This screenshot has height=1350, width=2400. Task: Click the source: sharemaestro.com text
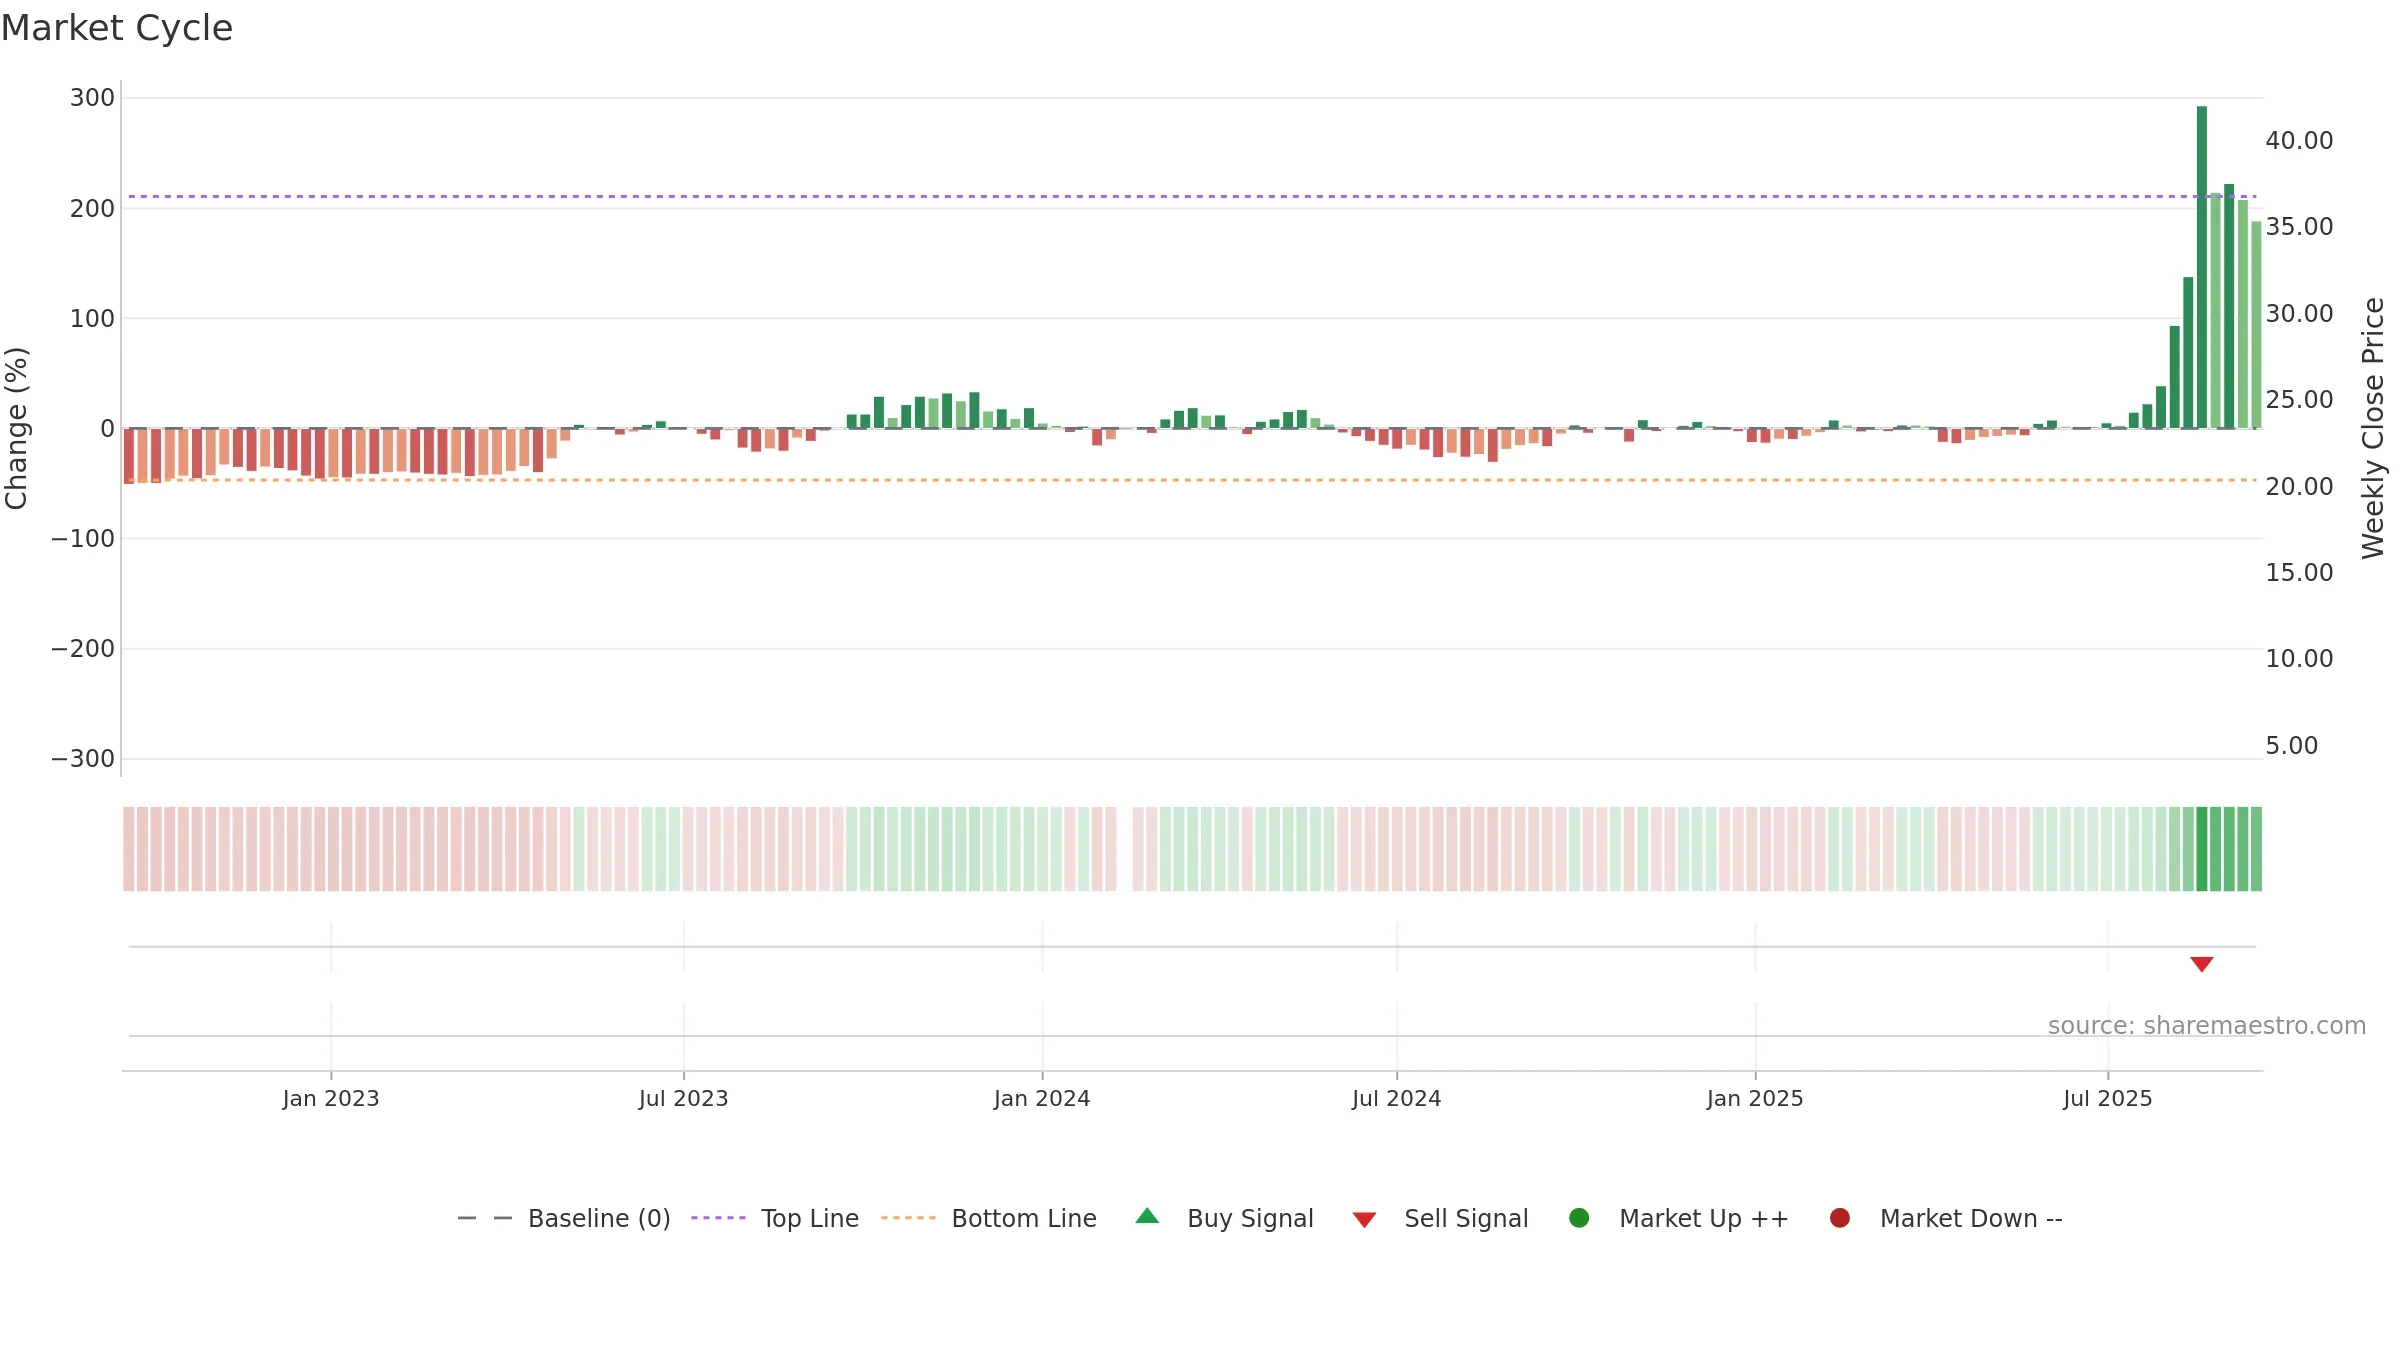coord(2207,1026)
